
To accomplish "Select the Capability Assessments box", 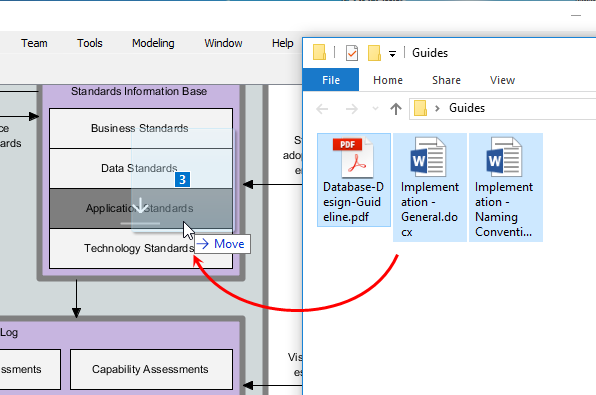I will [151, 370].
